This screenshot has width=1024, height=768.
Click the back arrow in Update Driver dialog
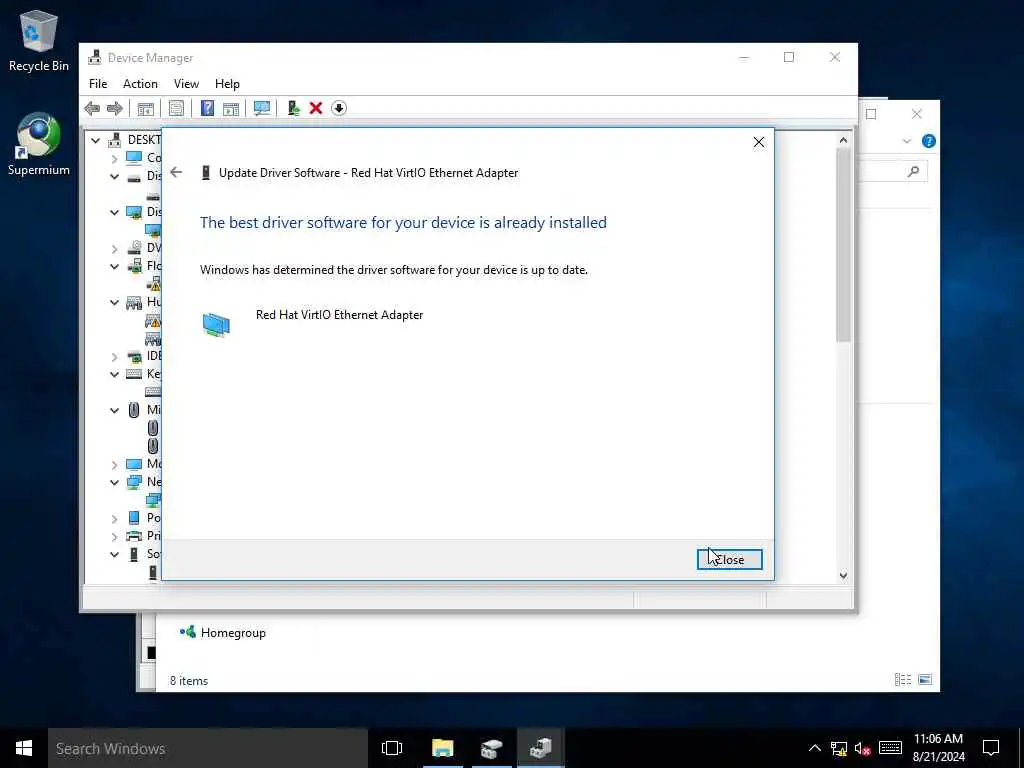click(x=176, y=172)
